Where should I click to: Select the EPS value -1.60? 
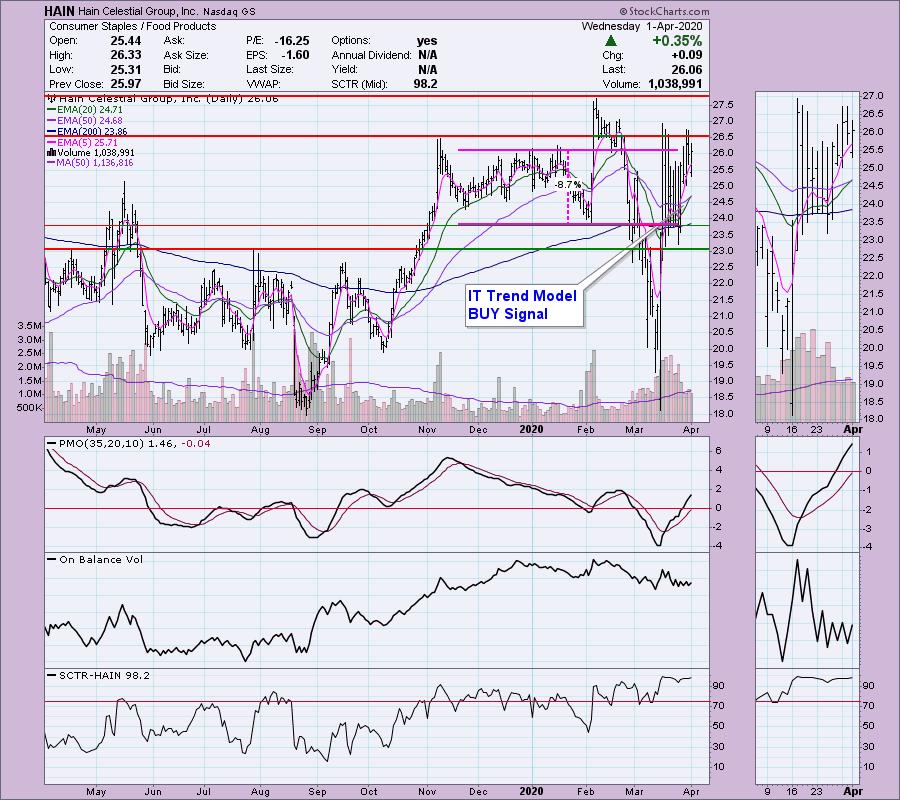(294, 55)
